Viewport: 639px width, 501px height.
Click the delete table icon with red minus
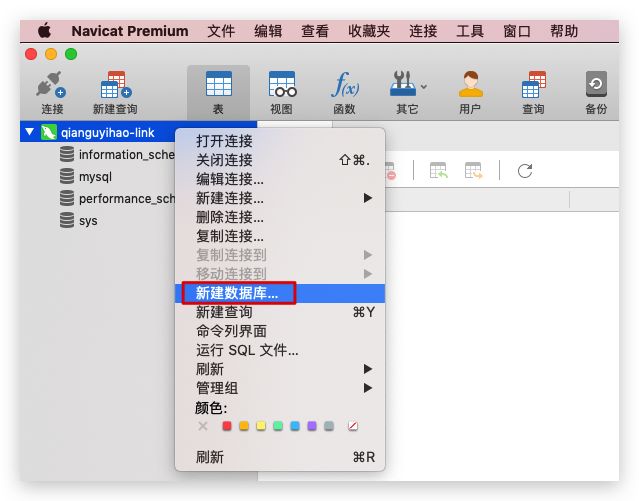point(390,171)
